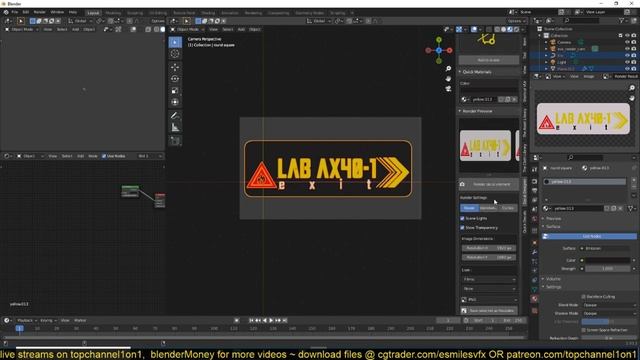The image size is (640, 360).
Task: Expand the Volume section in material properties
Action: coord(553,279)
